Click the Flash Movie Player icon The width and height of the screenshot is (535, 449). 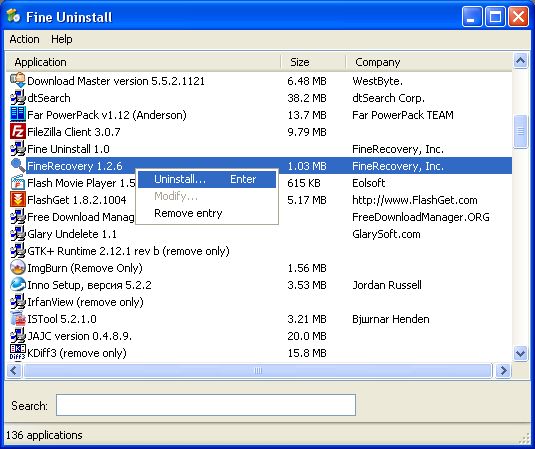[18, 183]
